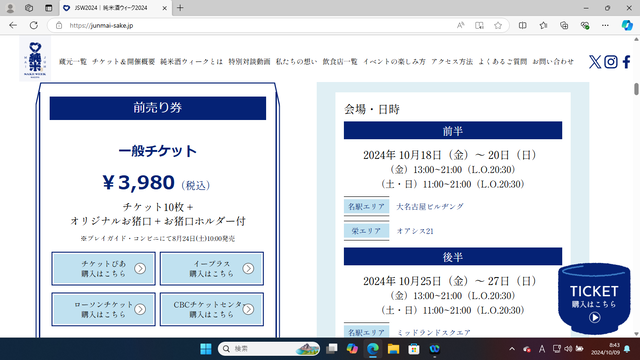The width and height of the screenshot is (640, 360).
Task: Open 私たちの想い navigation item
Action: (x=296, y=62)
